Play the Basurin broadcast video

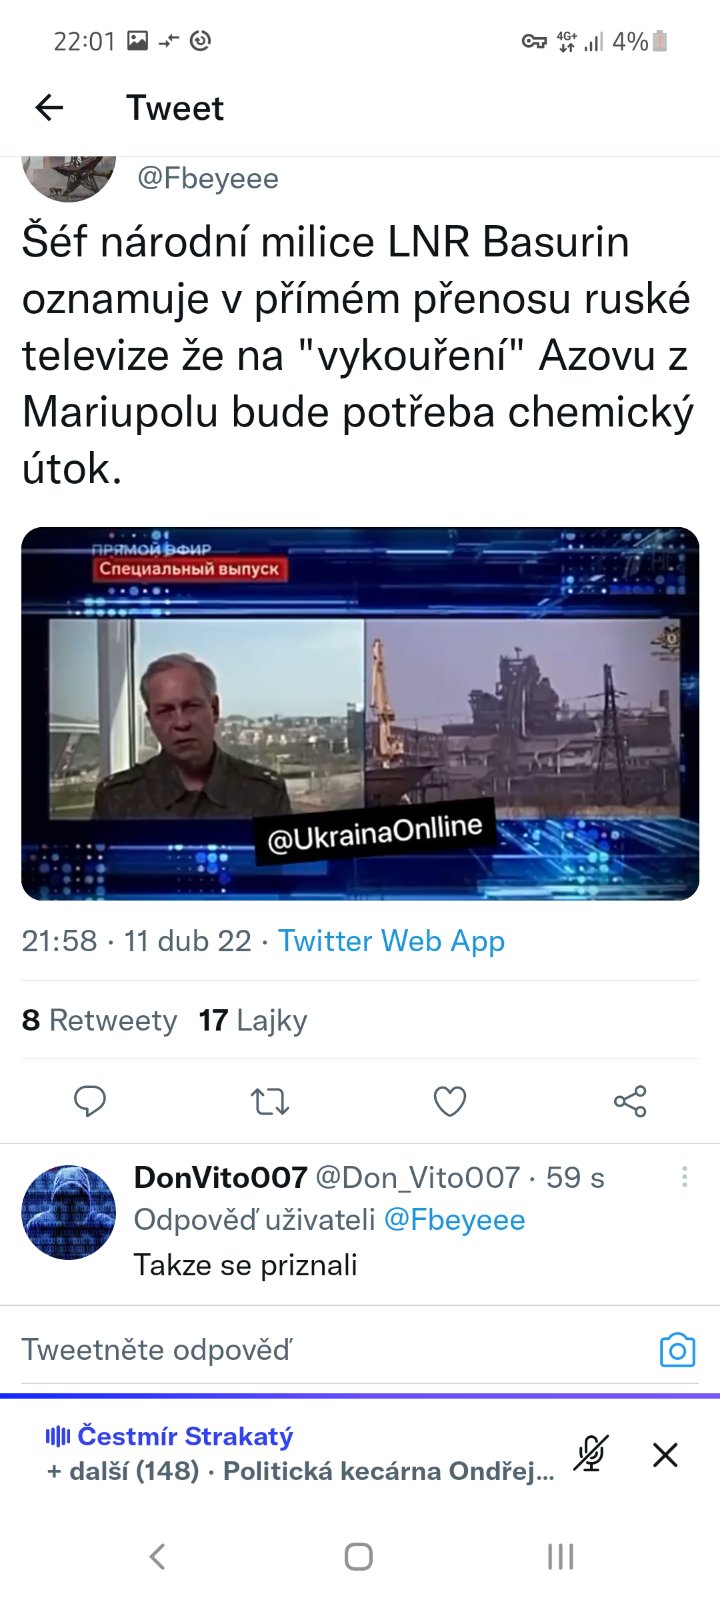[360, 713]
